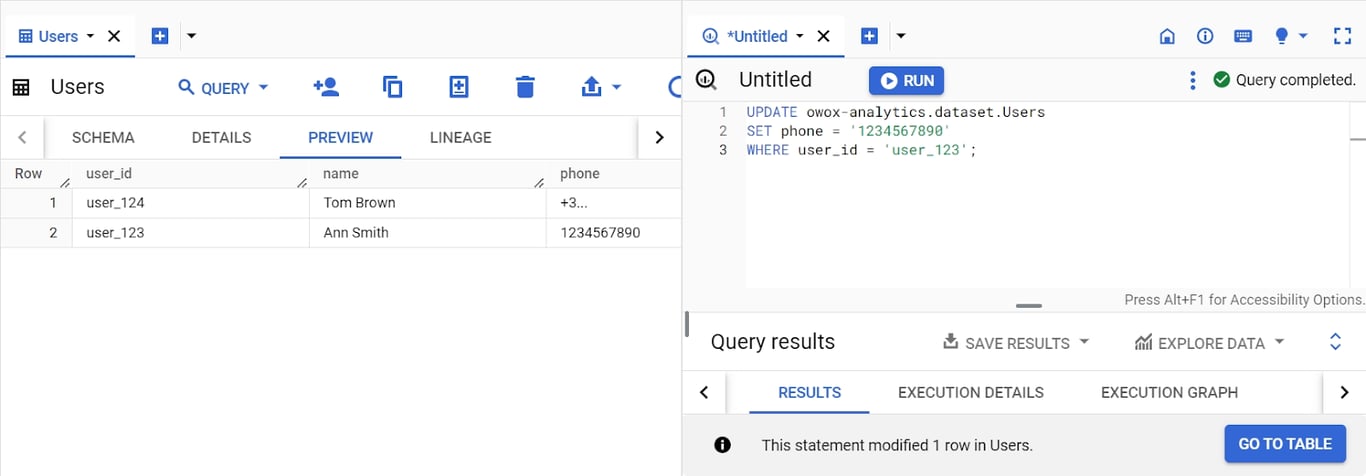The height and width of the screenshot is (476, 1366).
Task: Toggle full screen editor icon
Action: [x=1343, y=36]
